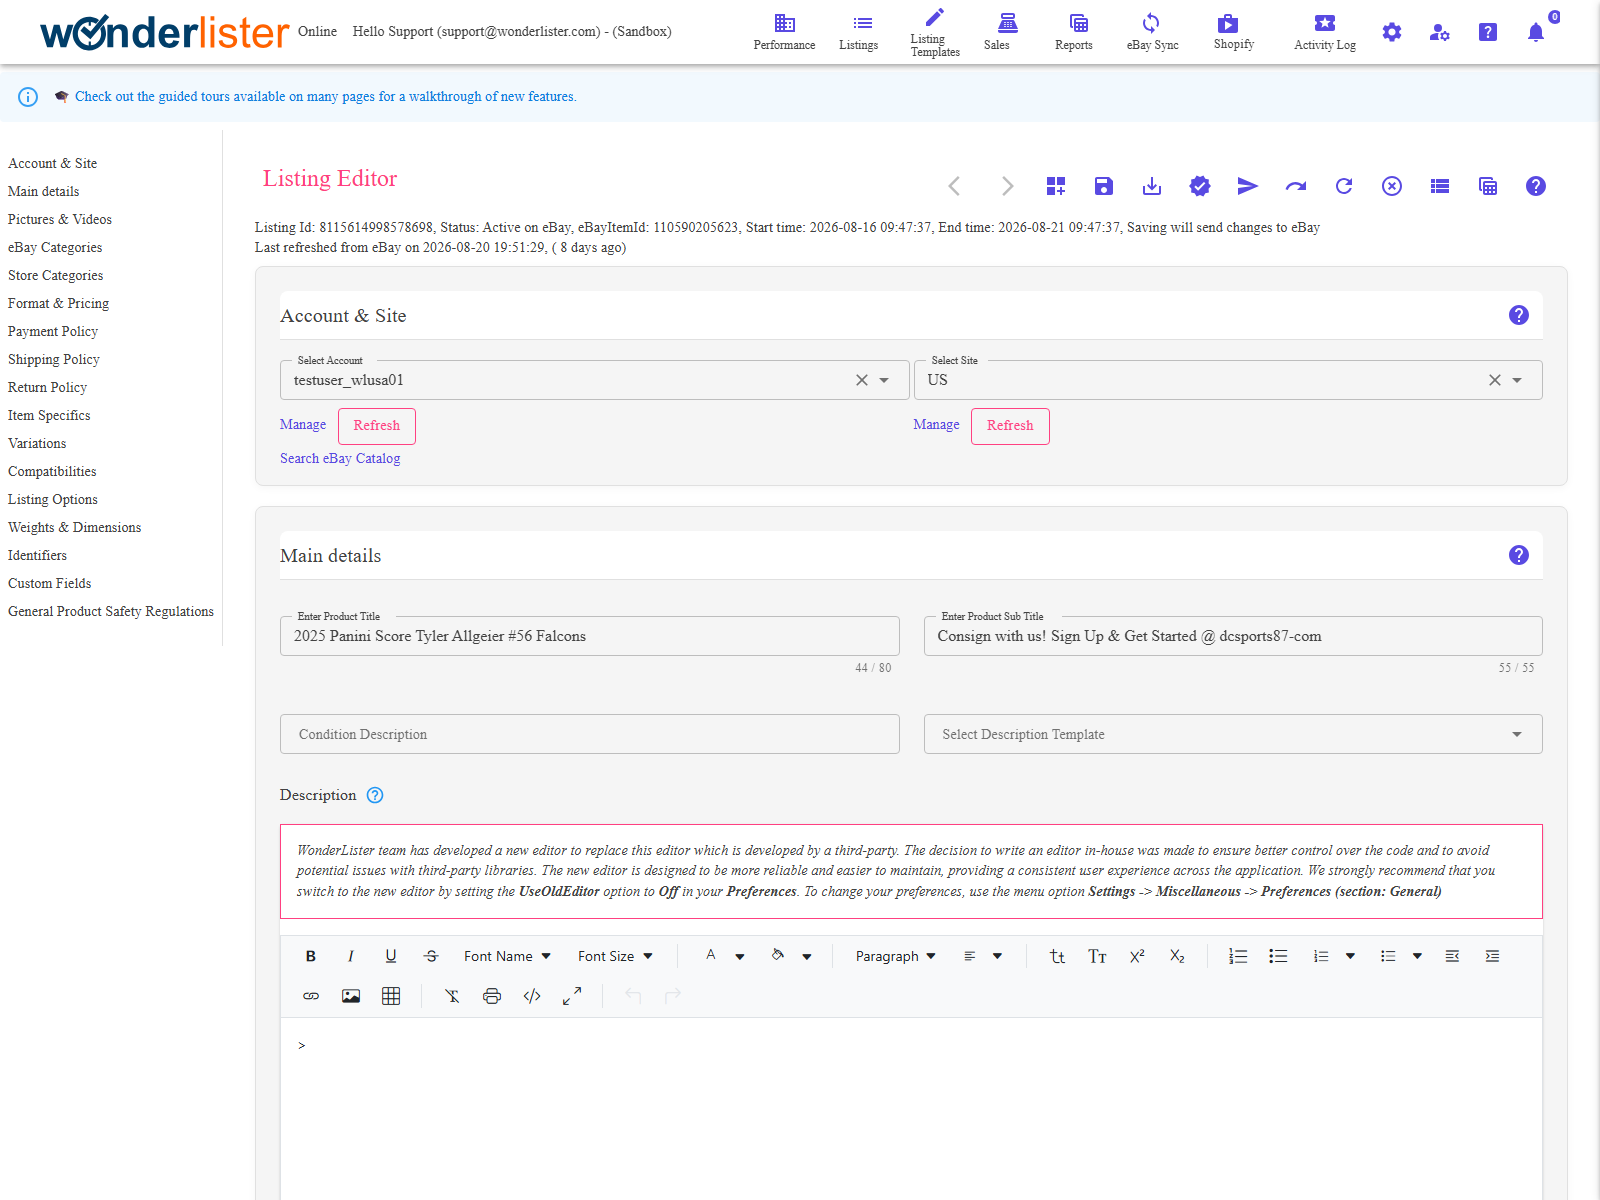Click the circled X cancel icon

click(x=1392, y=186)
